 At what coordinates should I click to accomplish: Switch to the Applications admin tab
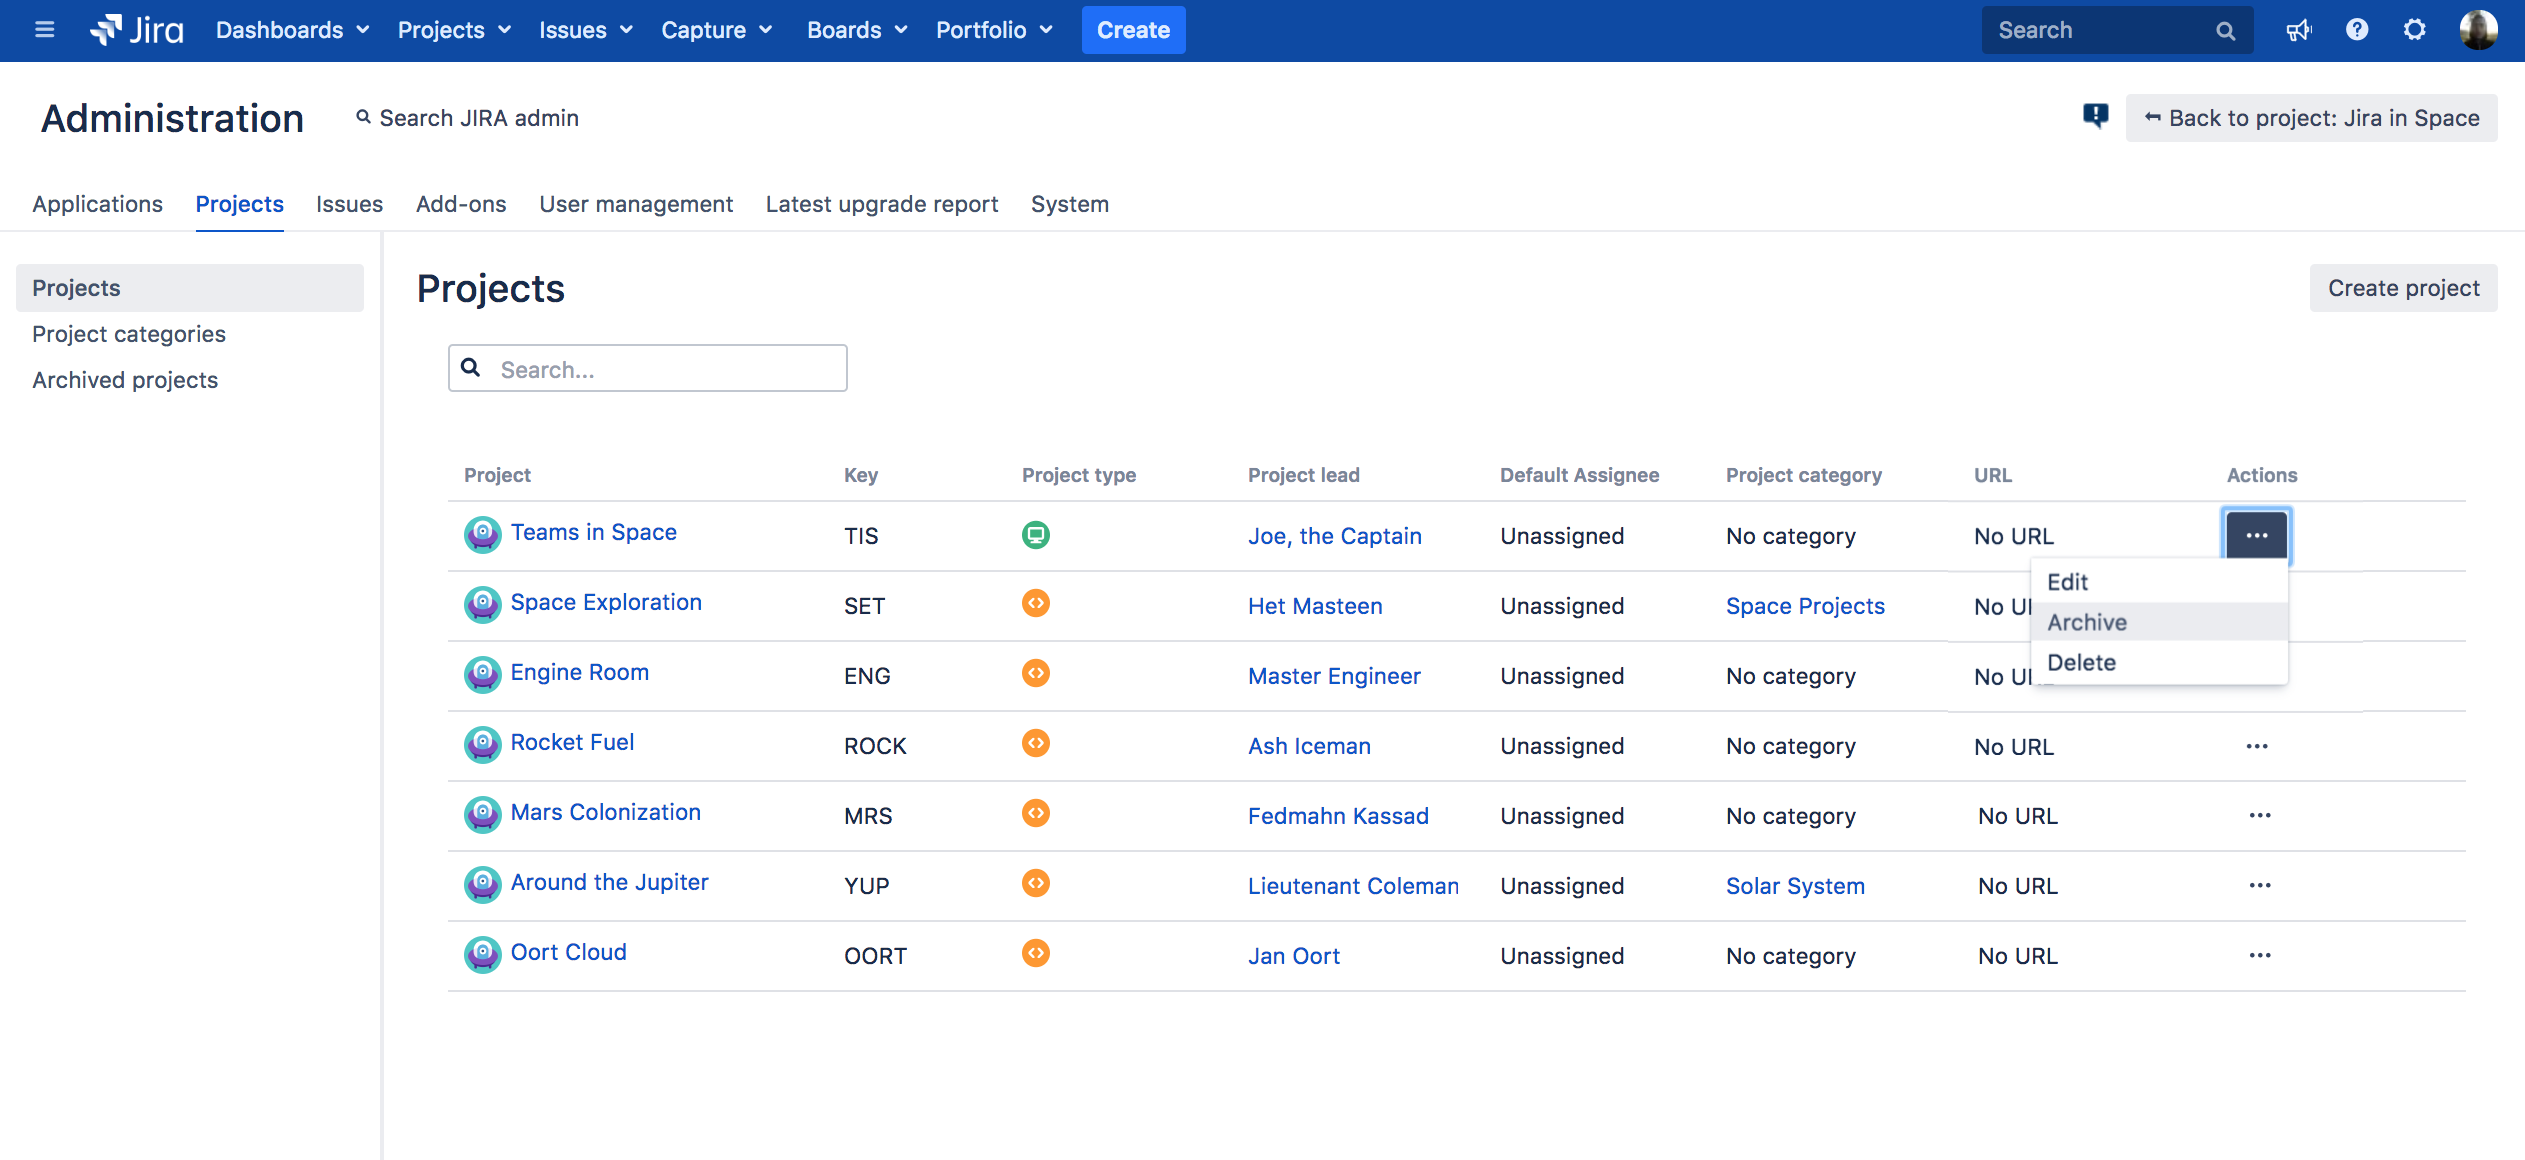97,204
